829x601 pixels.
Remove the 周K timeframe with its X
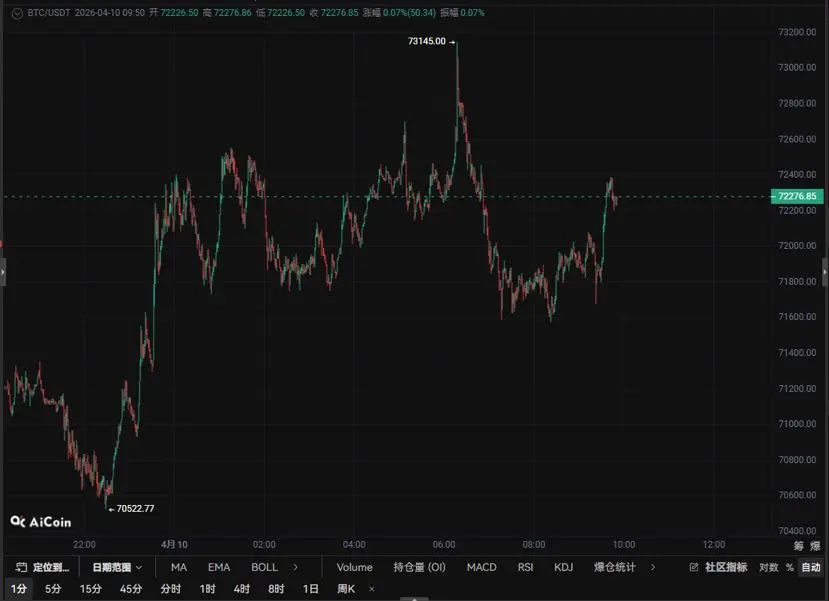[x=372, y=589]
